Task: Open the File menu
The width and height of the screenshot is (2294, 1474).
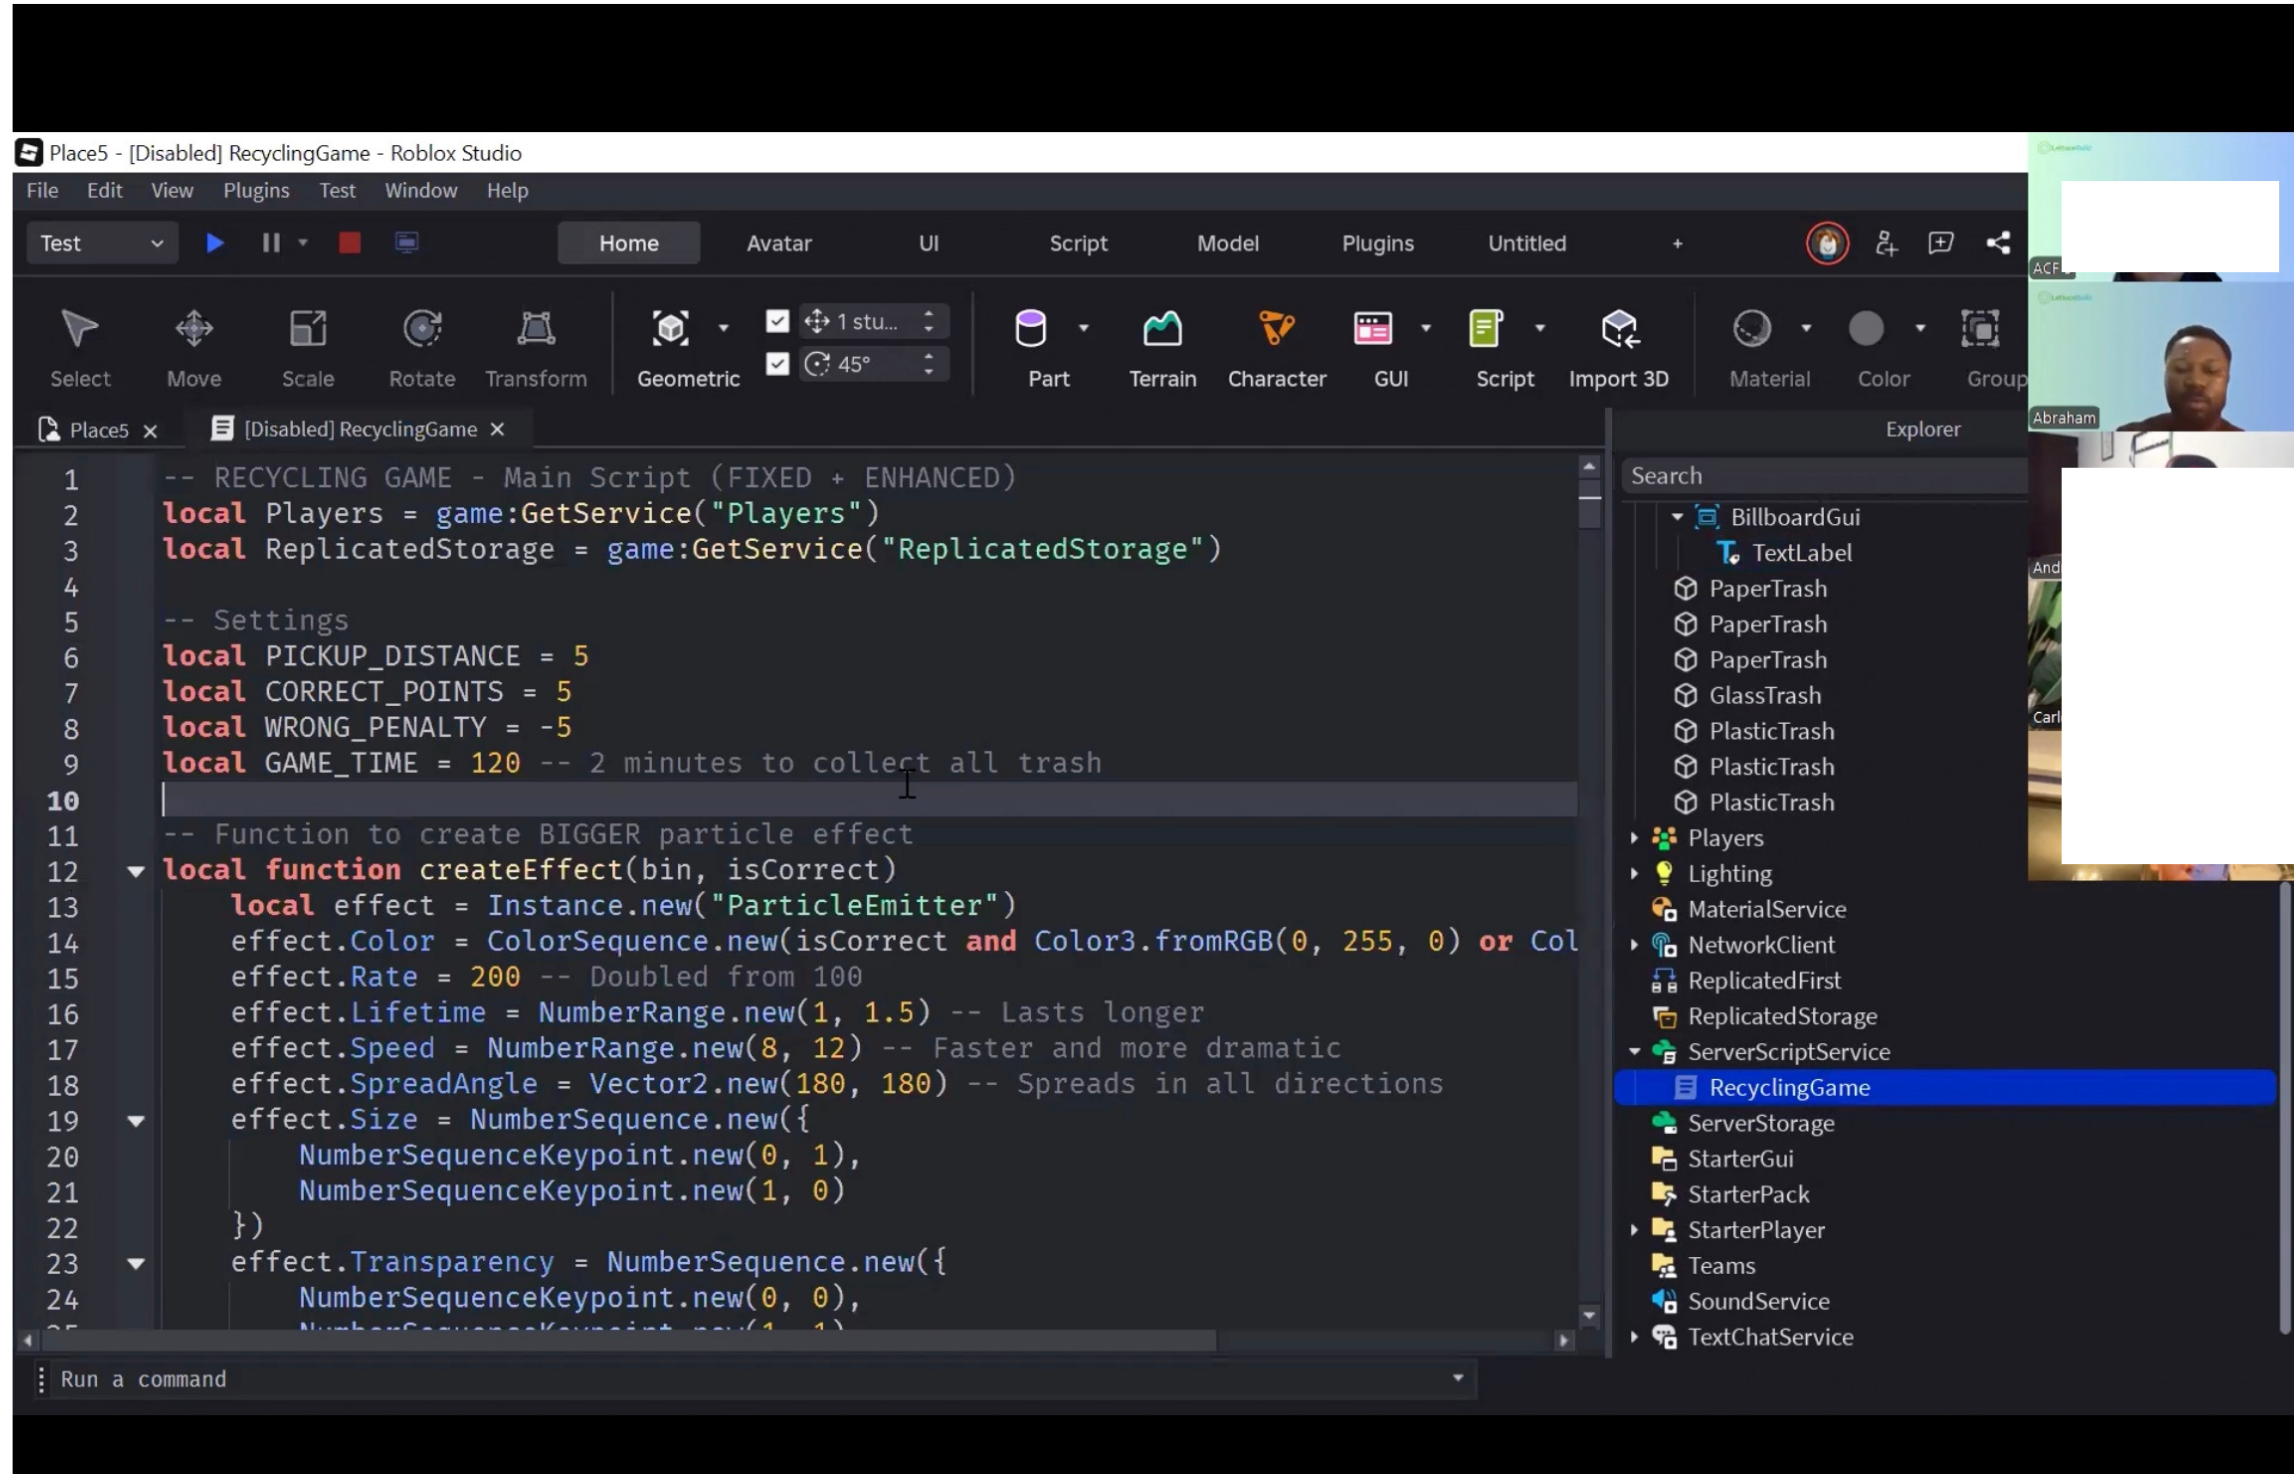Action: (x=42, y=190)
